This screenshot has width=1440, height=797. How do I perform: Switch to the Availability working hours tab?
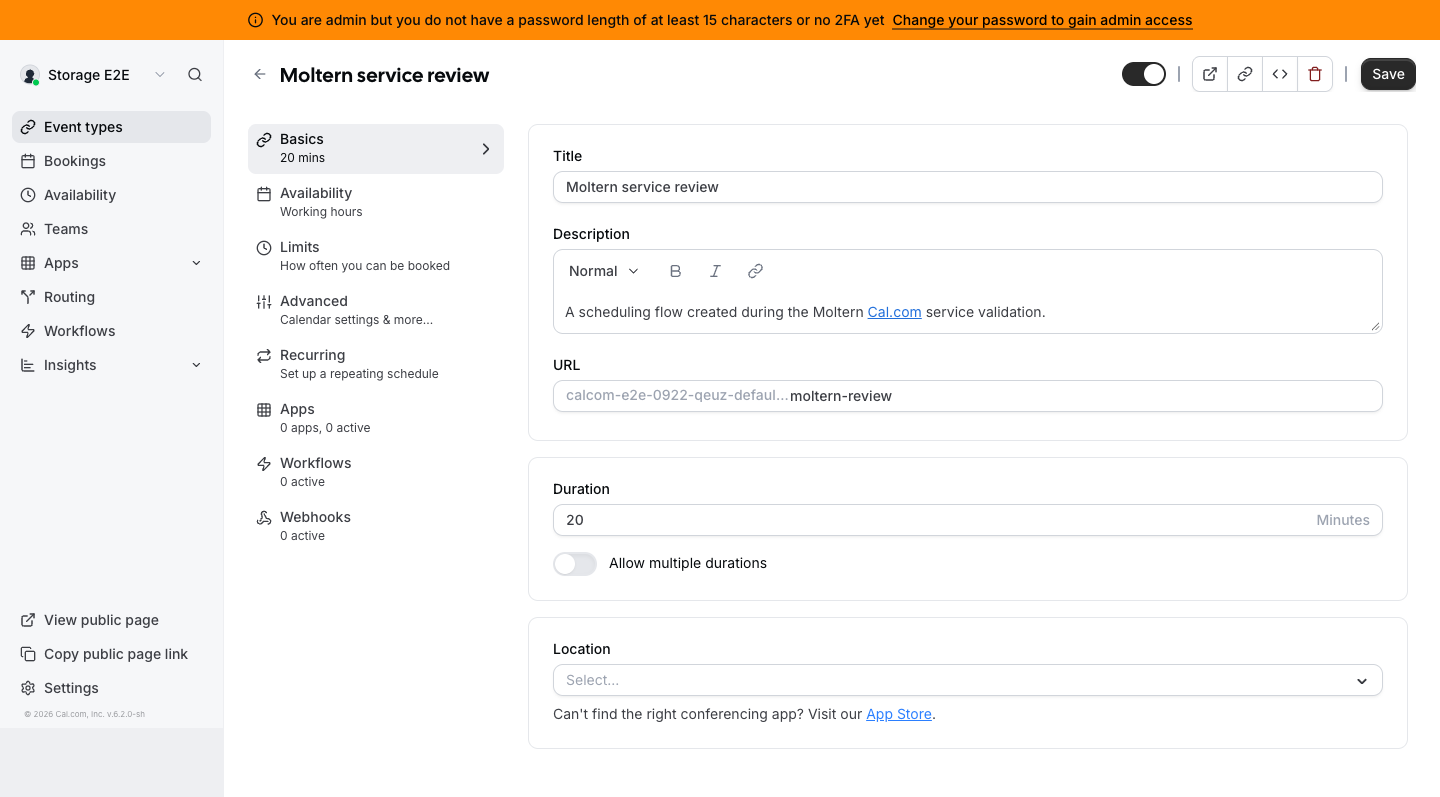[x=376, y=202]
